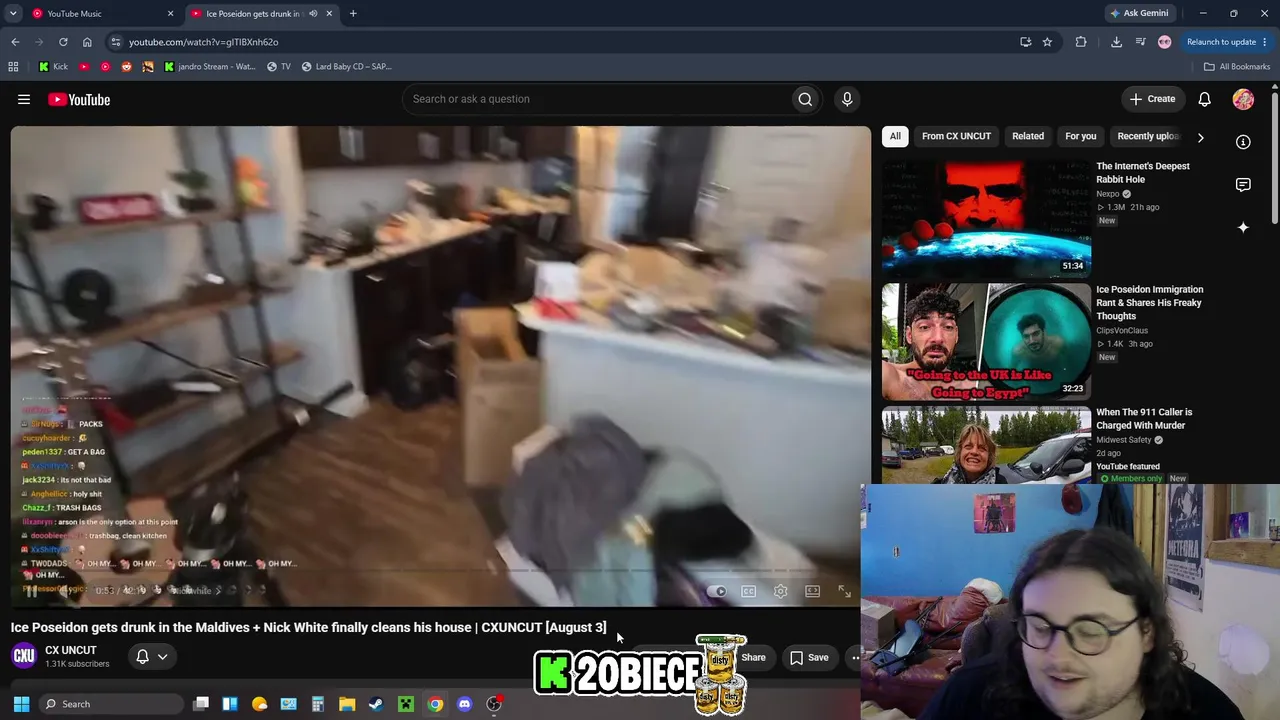This screenshot has height=720, width=1280.
Task: Open the CX UNCUT channel name link
Action: (x=71, y=650)
